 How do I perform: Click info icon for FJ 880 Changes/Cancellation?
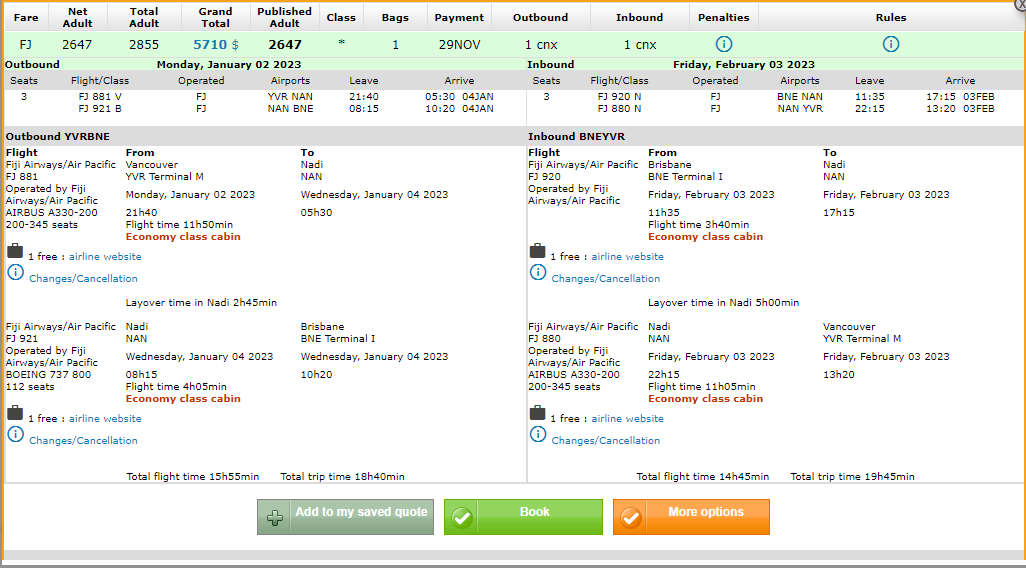click(537, 434)
